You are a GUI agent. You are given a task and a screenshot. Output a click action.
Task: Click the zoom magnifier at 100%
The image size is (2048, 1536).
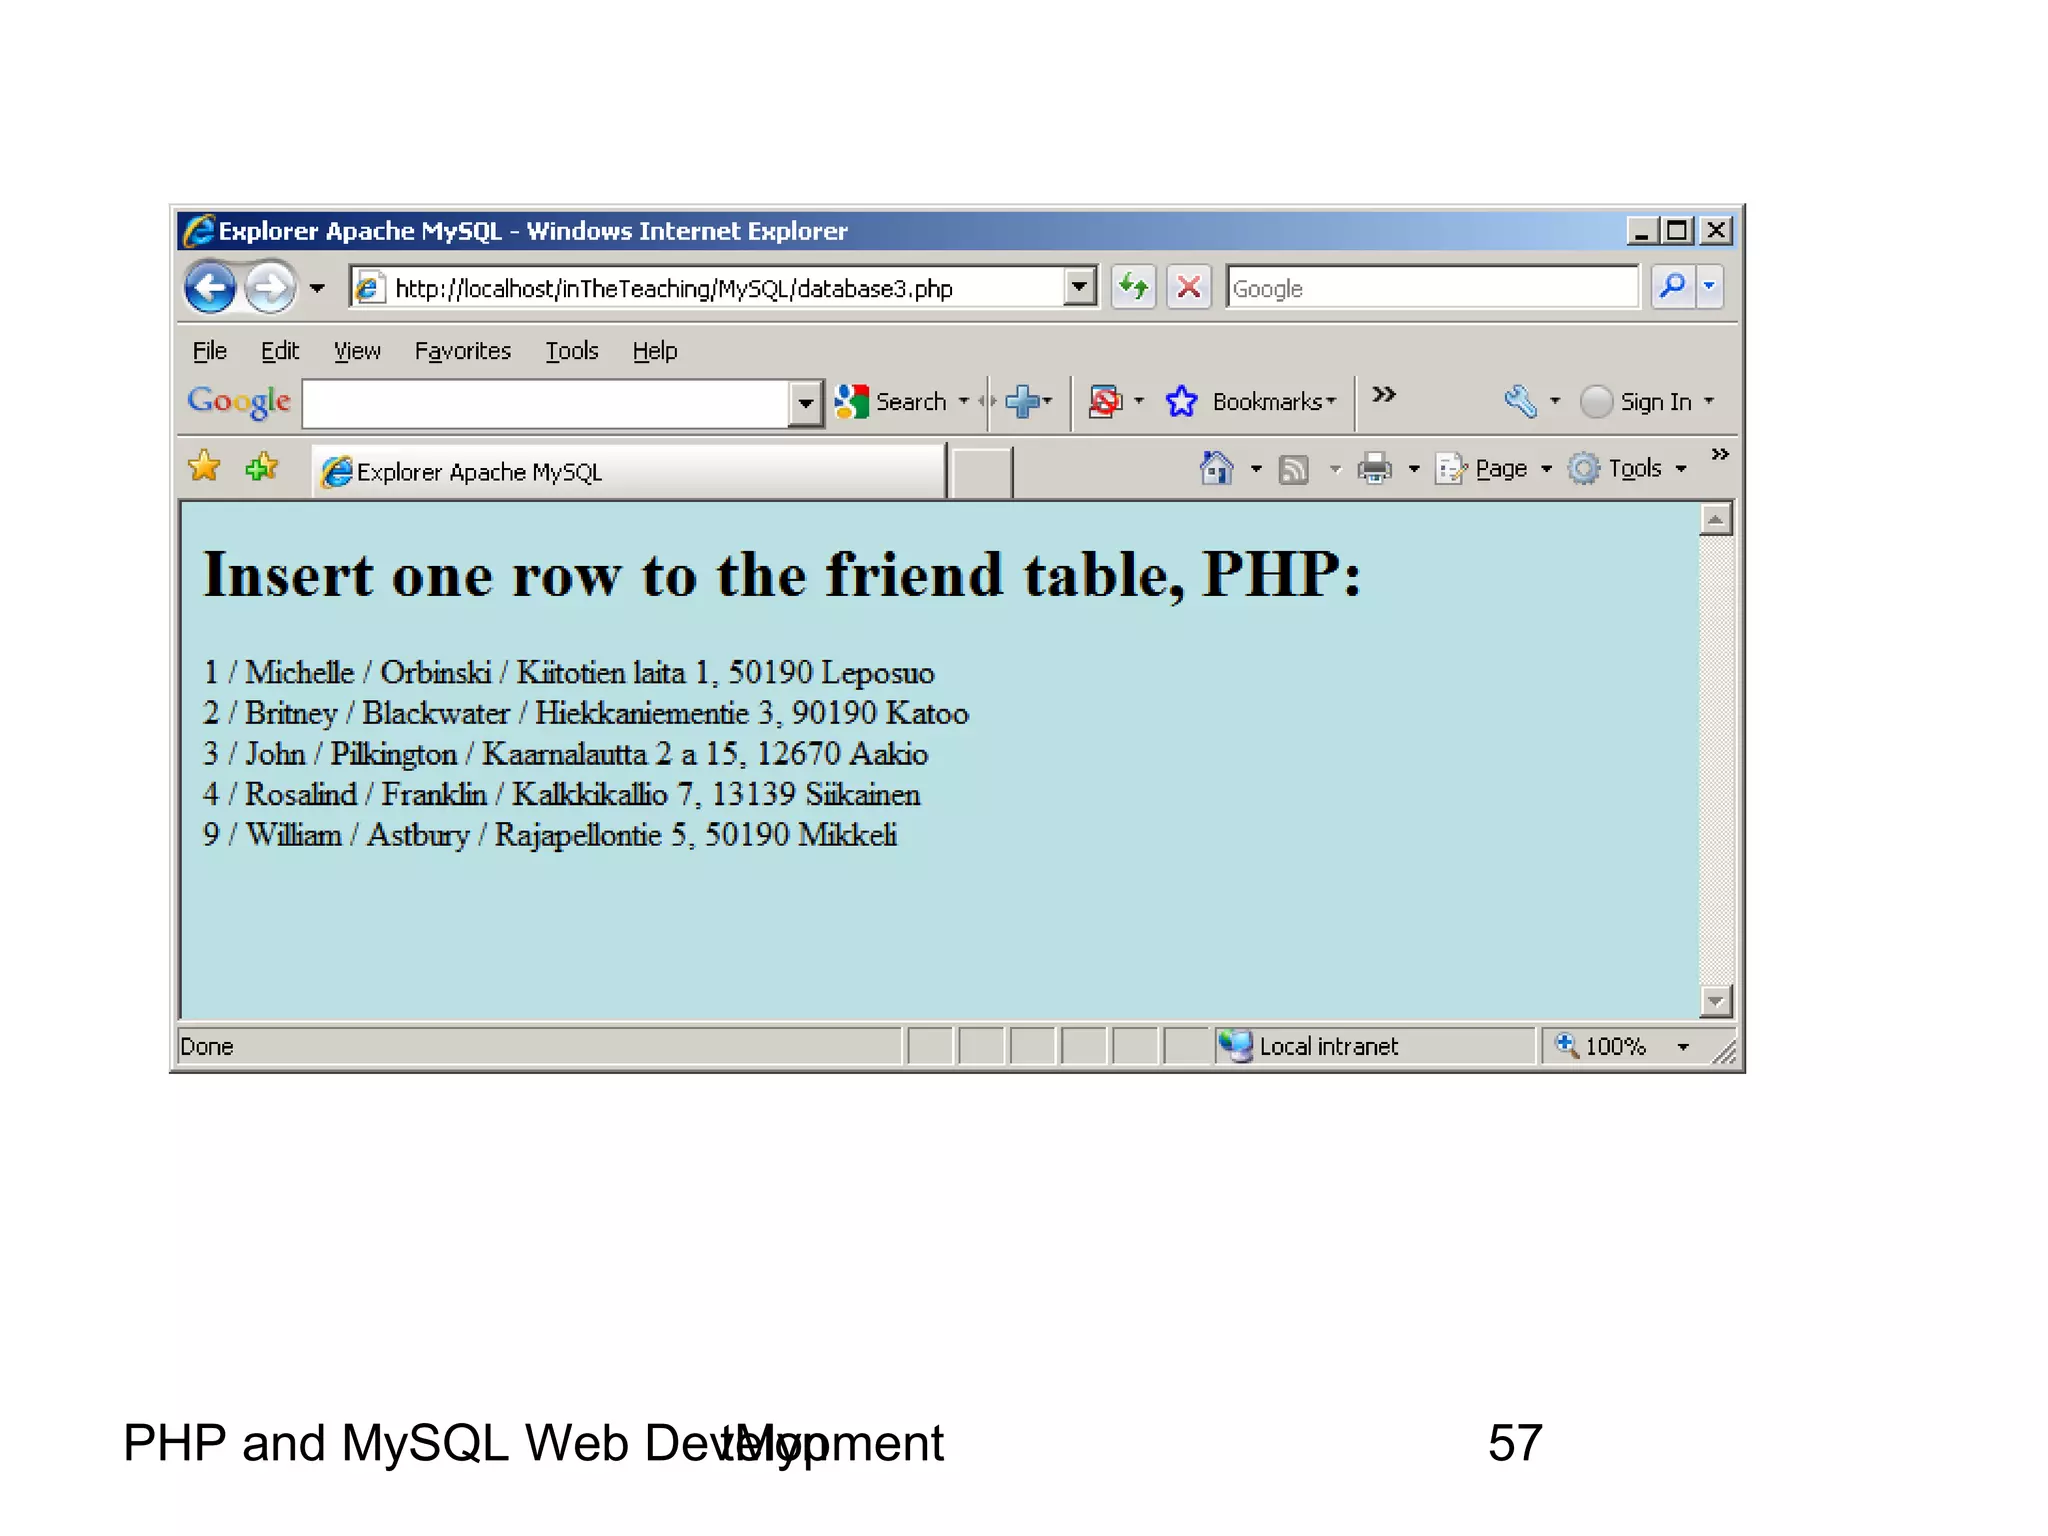point(1567,1046)
